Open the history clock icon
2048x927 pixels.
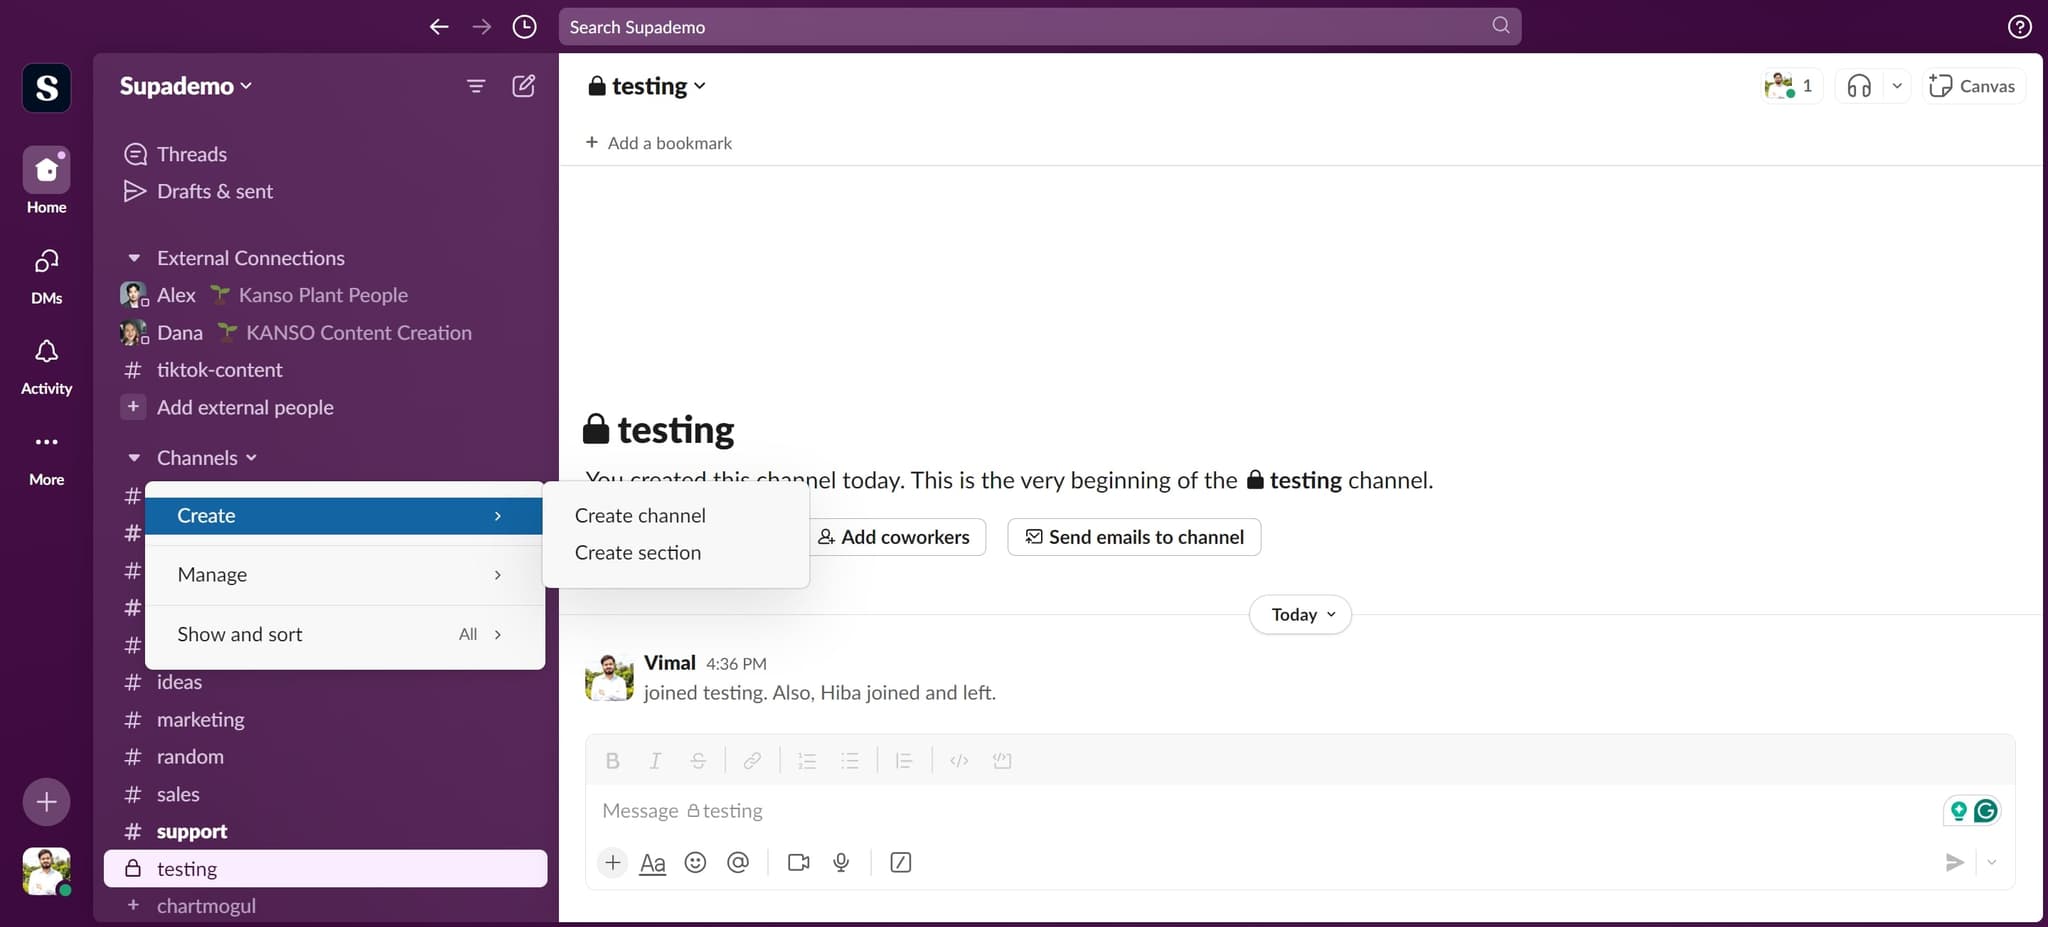pyautogui.click(x=524, y=27)
